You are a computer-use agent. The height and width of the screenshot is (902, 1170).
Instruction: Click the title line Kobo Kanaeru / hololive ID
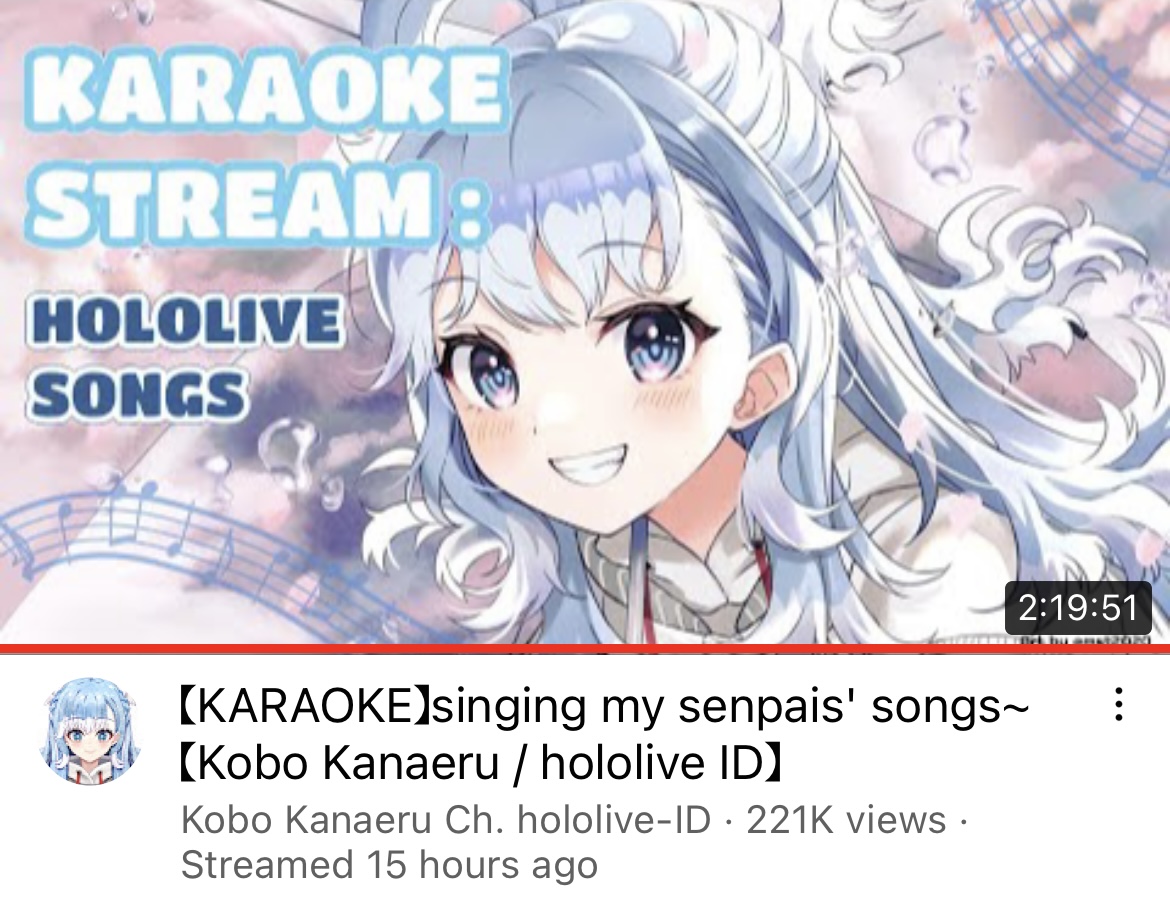coord(481,762)
